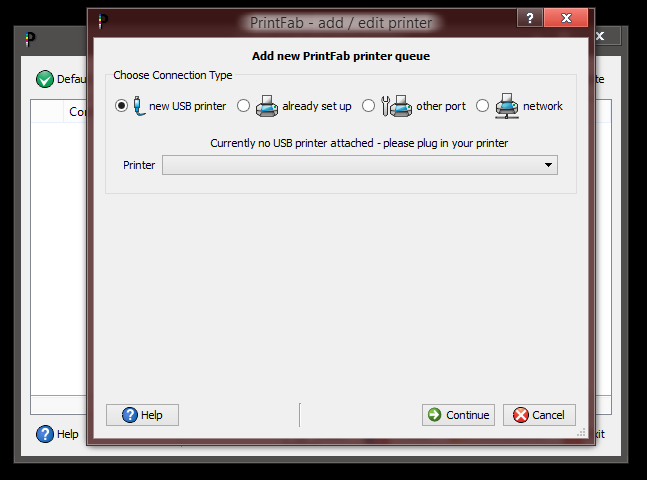Image resolution: width=647 pixels, height=480 pixels.
Task: Click the Continue button
Action: click(x=458, y=415)
